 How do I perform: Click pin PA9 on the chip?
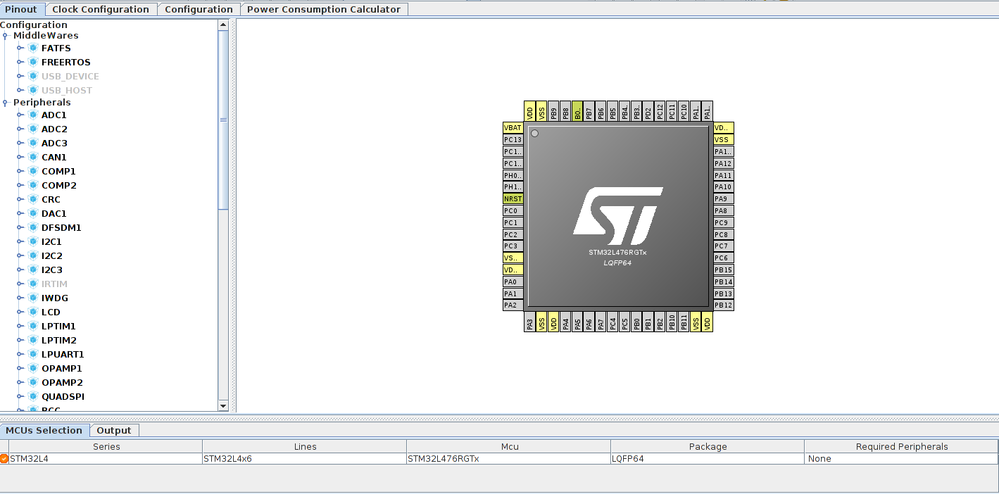tap(723, 198)
